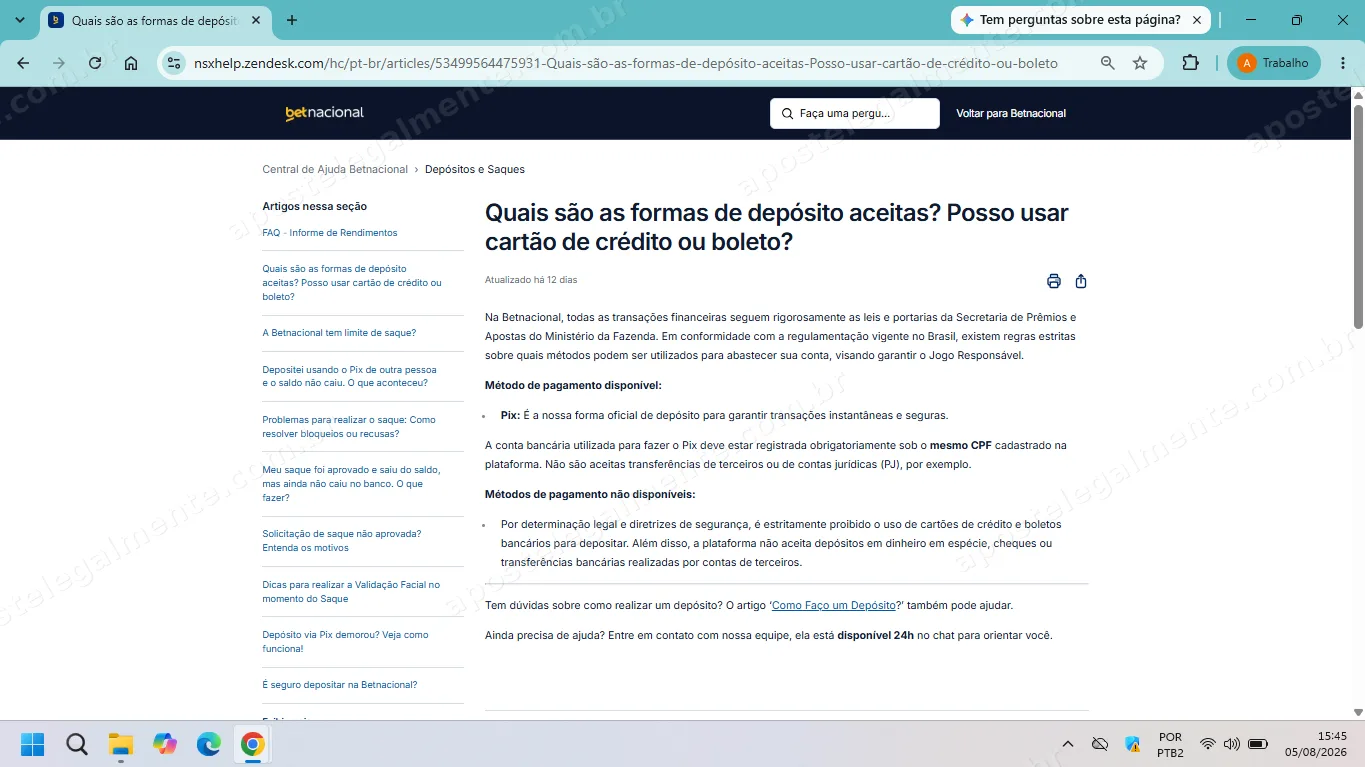Close the 'Quais são as formas' tab
1365x767 pixels.
(x=257, y=20)
